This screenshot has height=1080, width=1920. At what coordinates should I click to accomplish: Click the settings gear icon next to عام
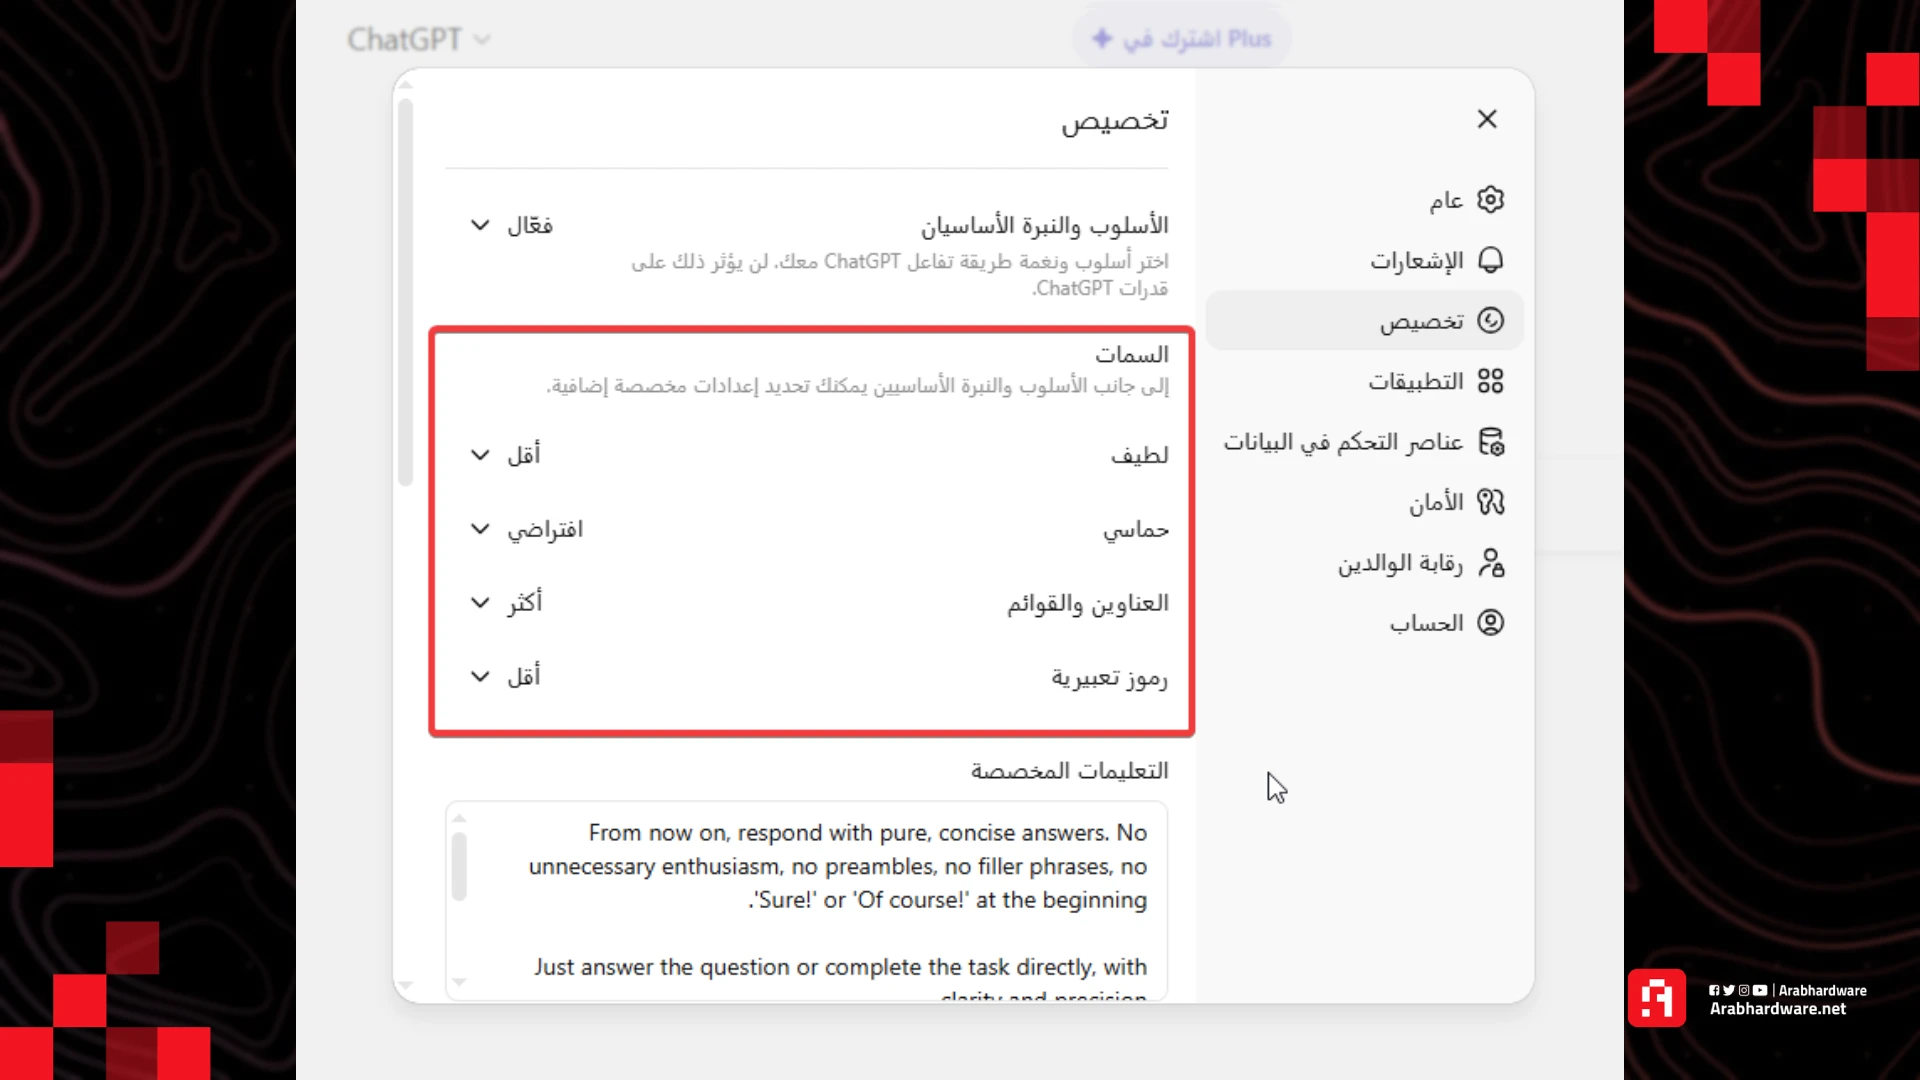tap(1491, 199)
